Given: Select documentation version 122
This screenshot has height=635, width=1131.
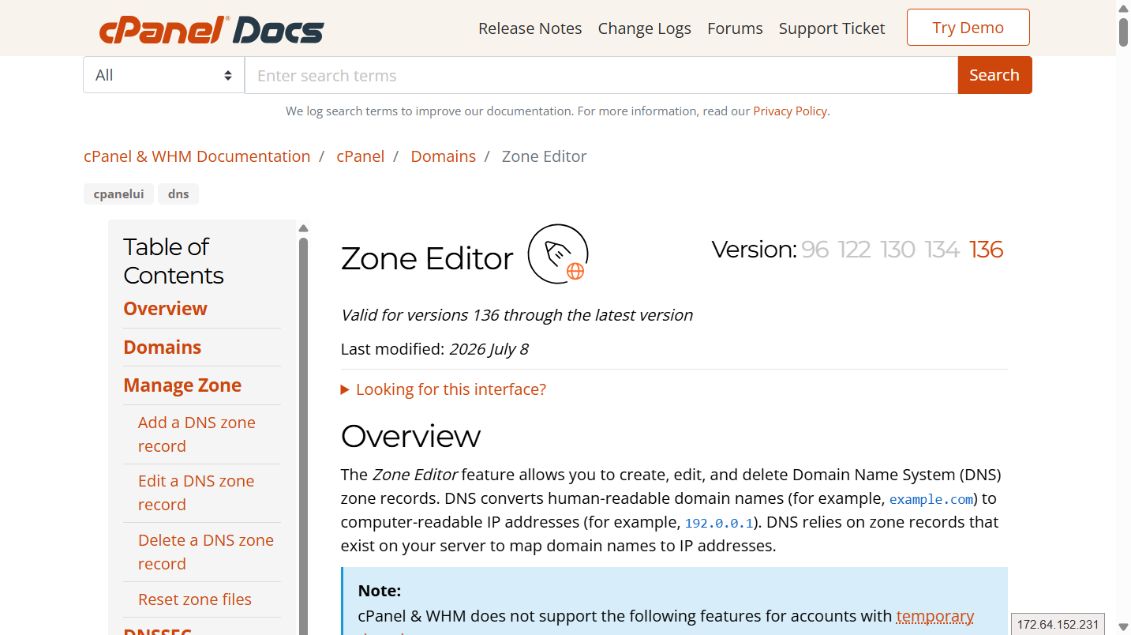Looking at the screenshot, I should tap(854, 250).
